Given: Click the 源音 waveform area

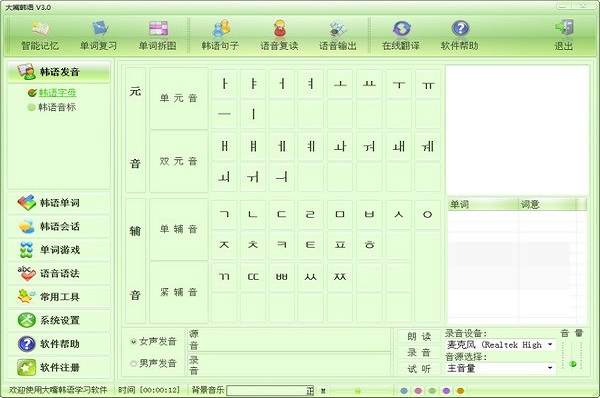Looking at the screenshot, I should pyautogui.click(x=289, y=340).
